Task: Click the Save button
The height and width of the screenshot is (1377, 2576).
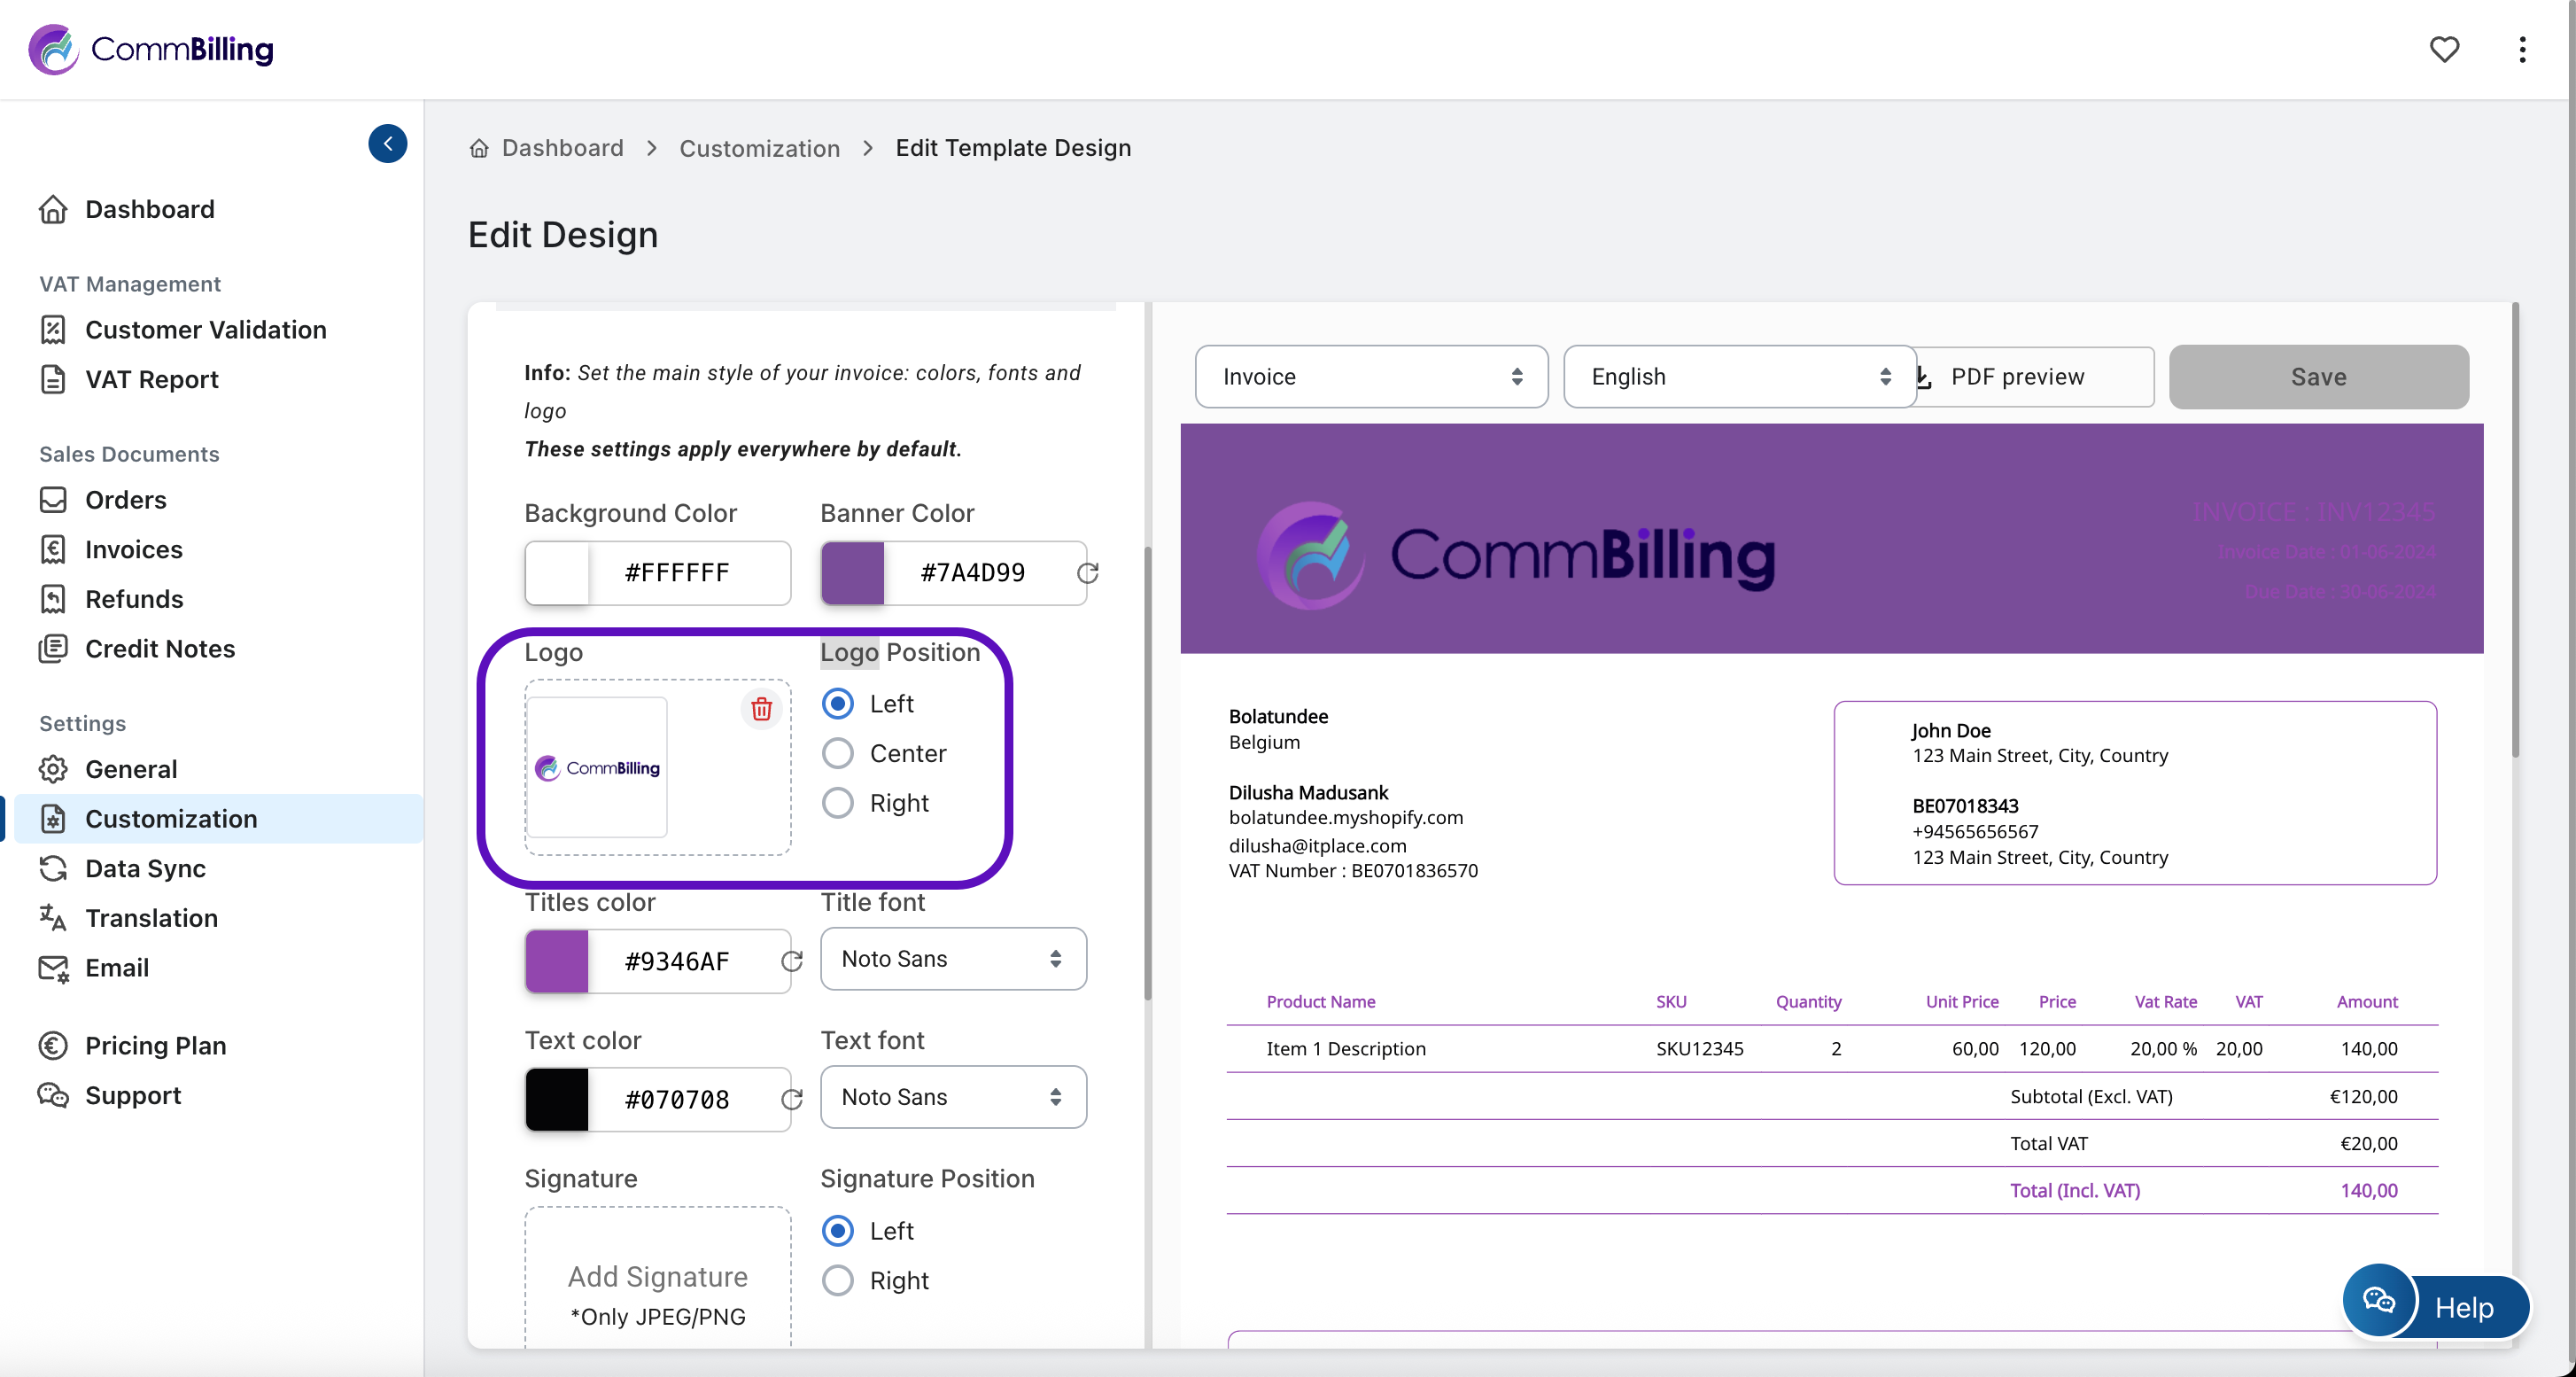Action: (2317, 376)
